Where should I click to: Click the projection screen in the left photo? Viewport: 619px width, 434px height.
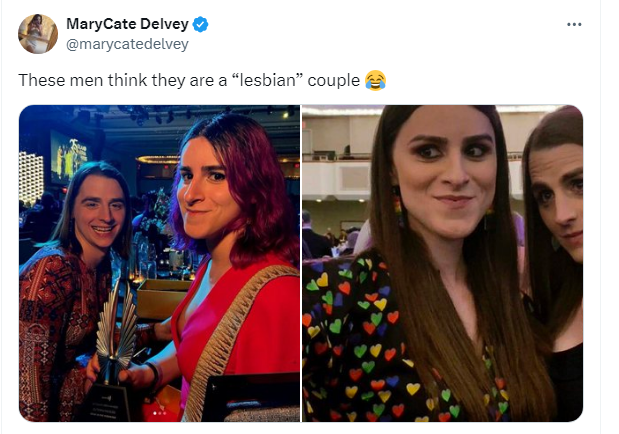coord(69,158)
